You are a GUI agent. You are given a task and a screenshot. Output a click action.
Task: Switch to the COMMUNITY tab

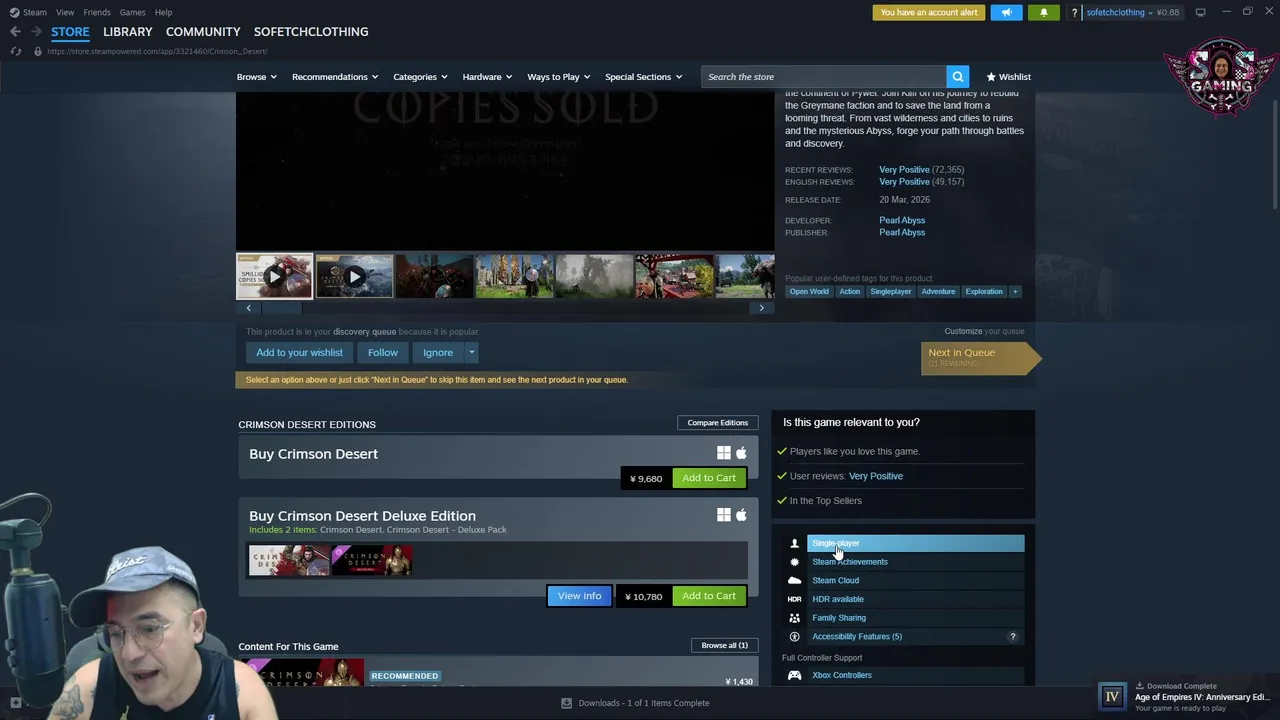[203, 32]
